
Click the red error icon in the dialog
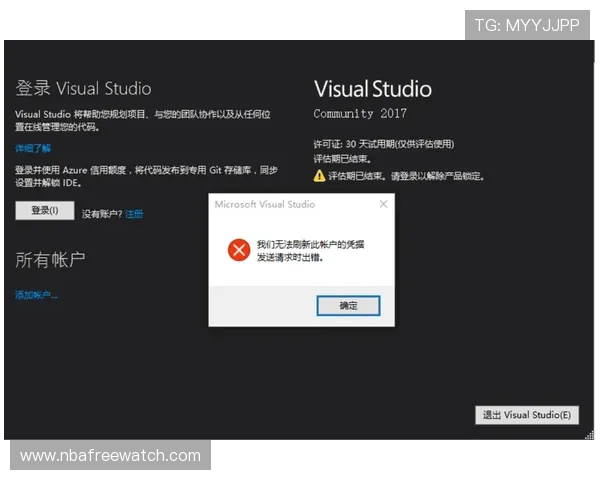[239, 250]
